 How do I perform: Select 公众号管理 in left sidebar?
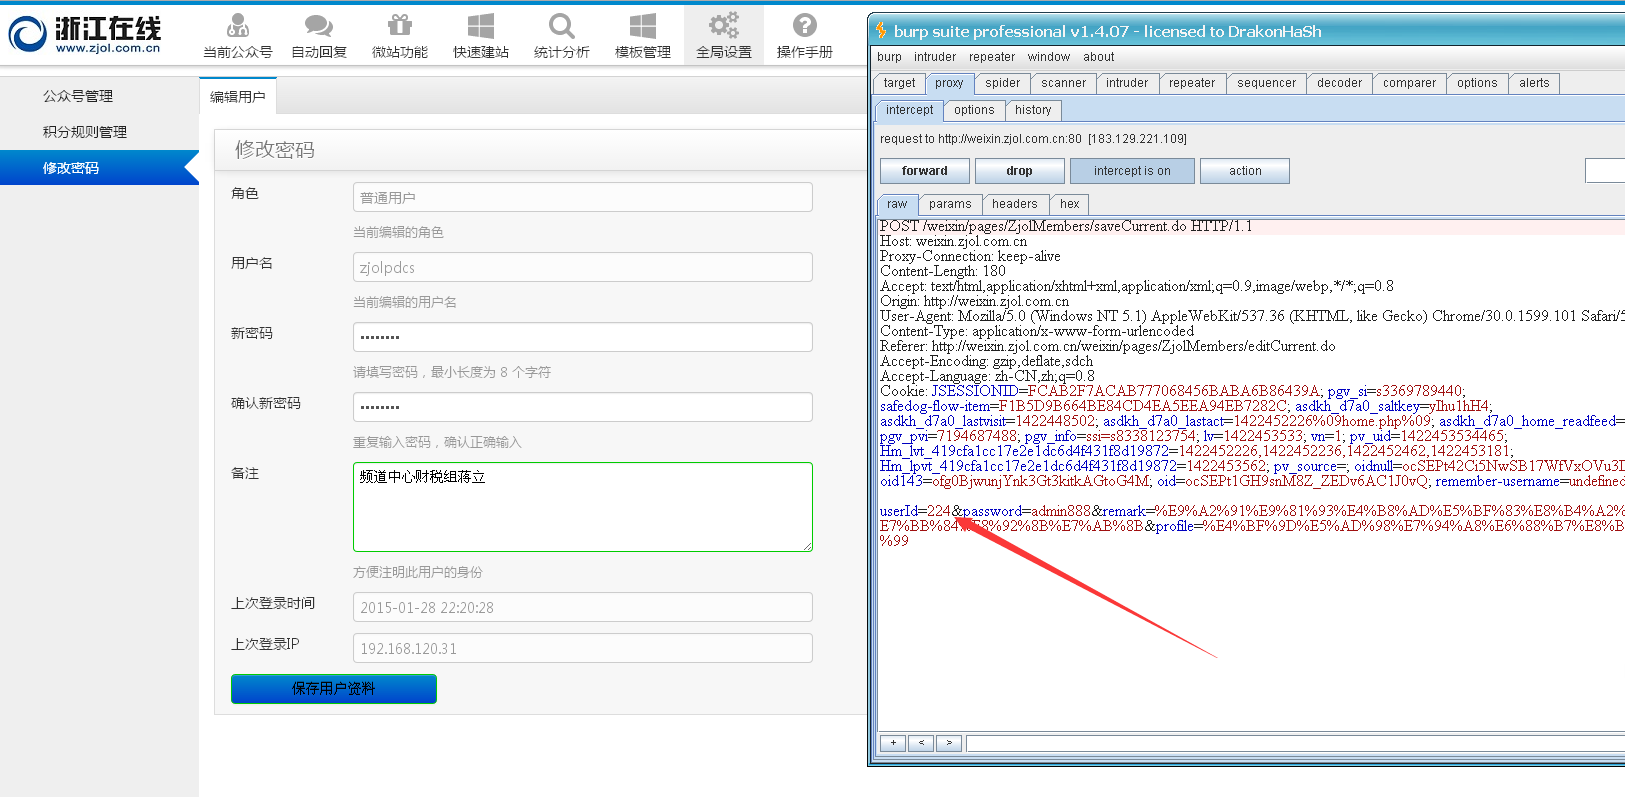coord(78,96)
